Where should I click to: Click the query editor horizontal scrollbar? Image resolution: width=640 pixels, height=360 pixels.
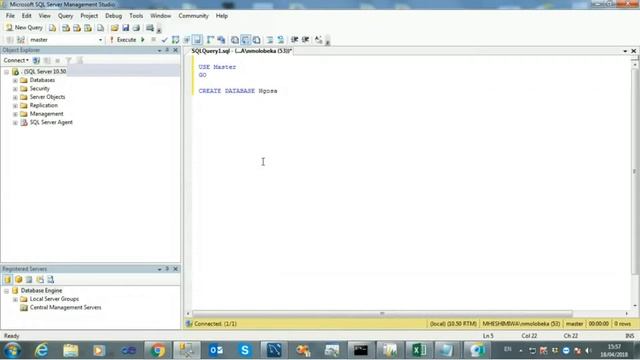[x=382, y=313]
